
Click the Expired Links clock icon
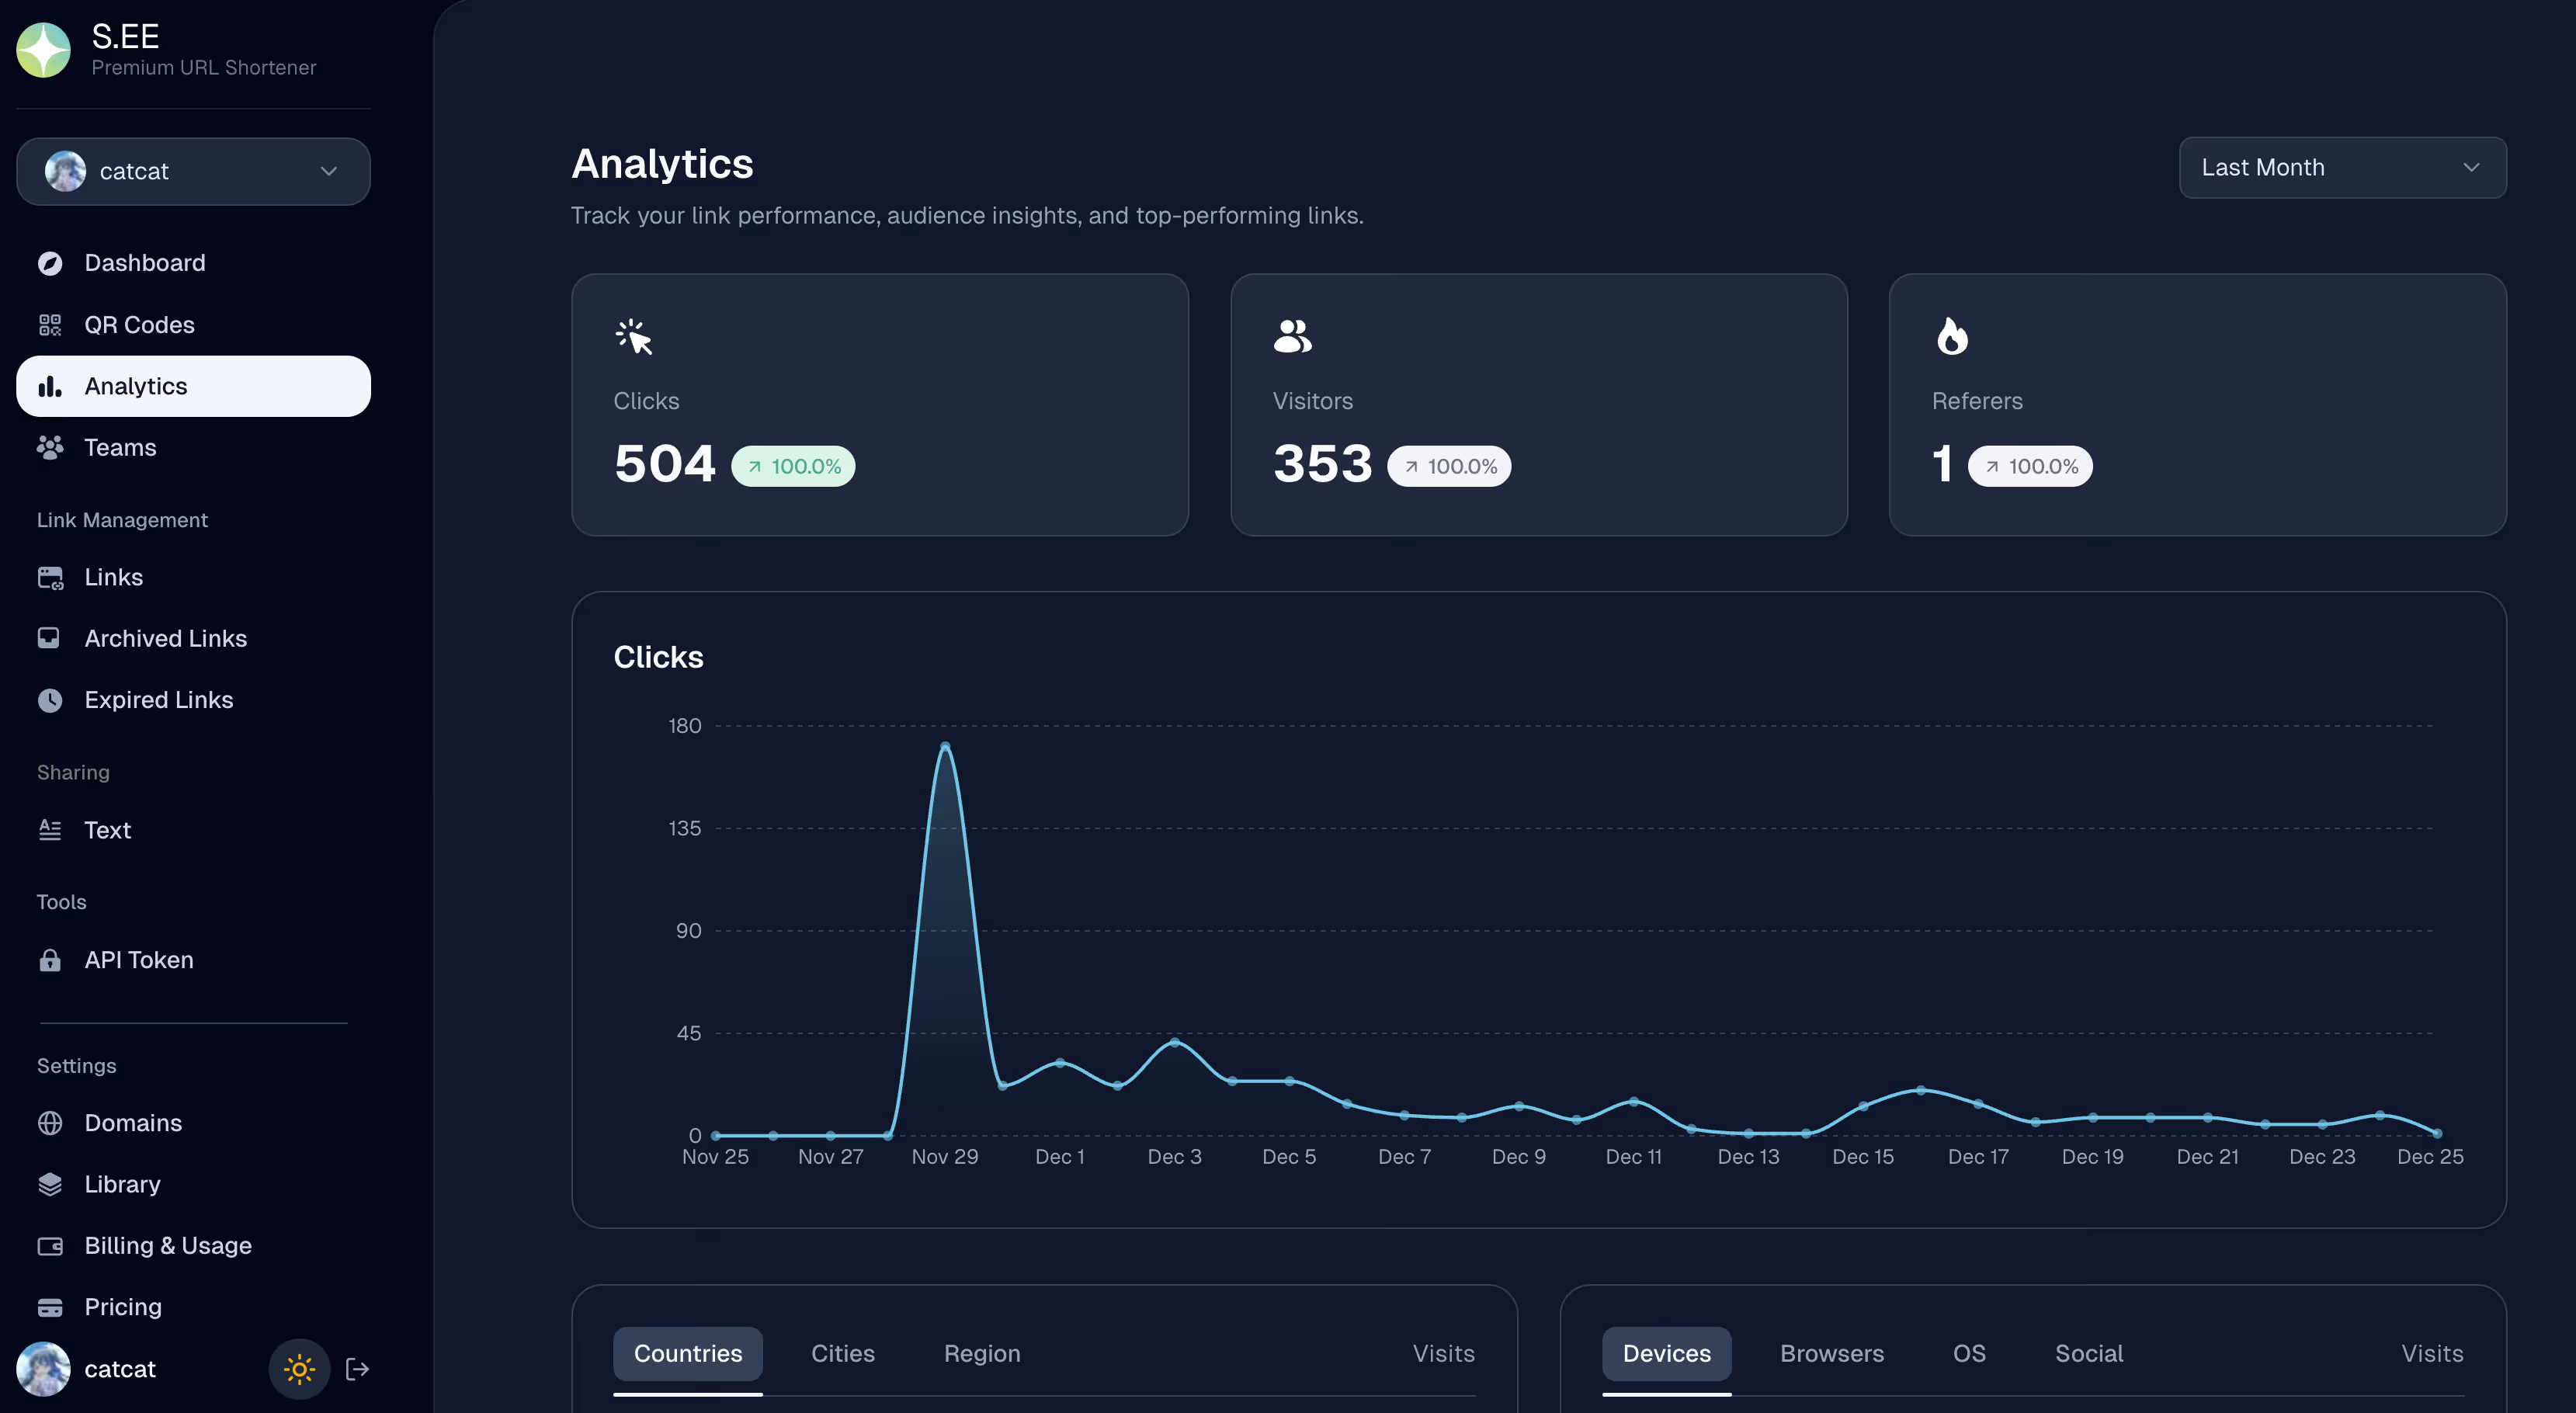click(x=50, y=700)
